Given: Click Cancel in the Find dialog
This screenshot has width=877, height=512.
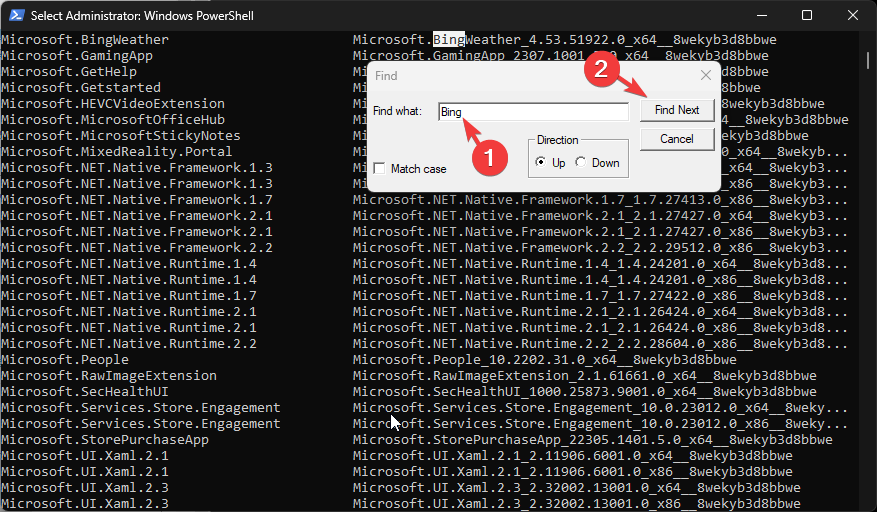Looking at the screenshot, I should pos(677,139).
